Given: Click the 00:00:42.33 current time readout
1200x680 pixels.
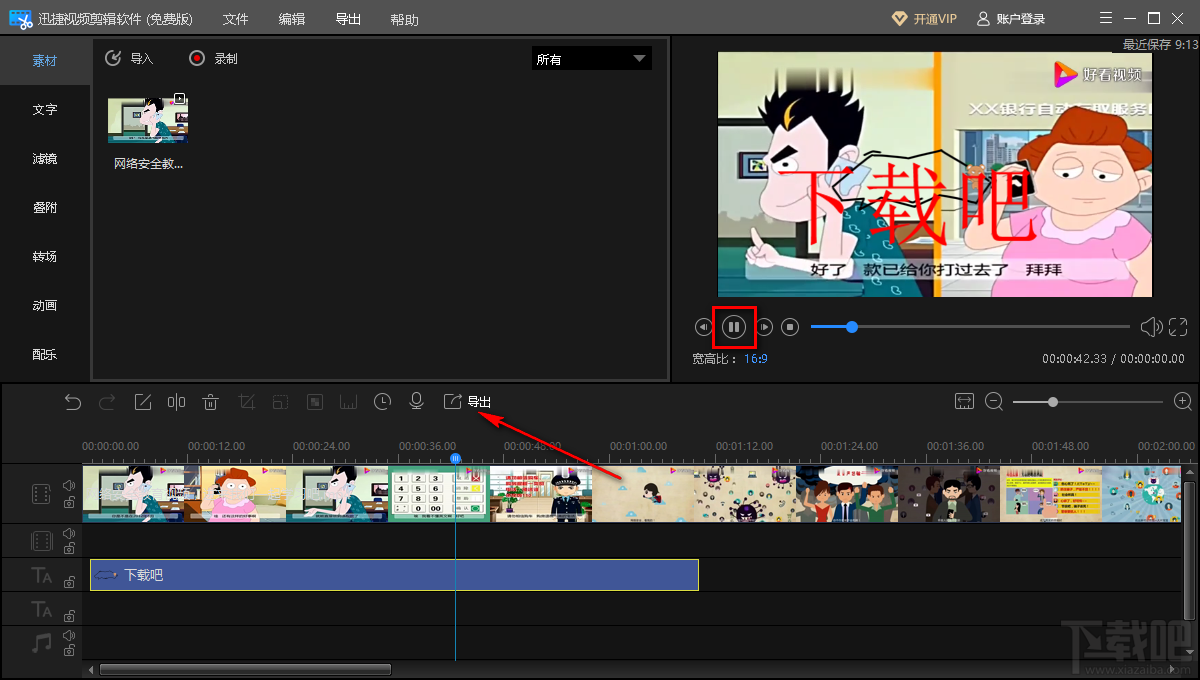Looking at the screenshot, I should point(1075,358).
